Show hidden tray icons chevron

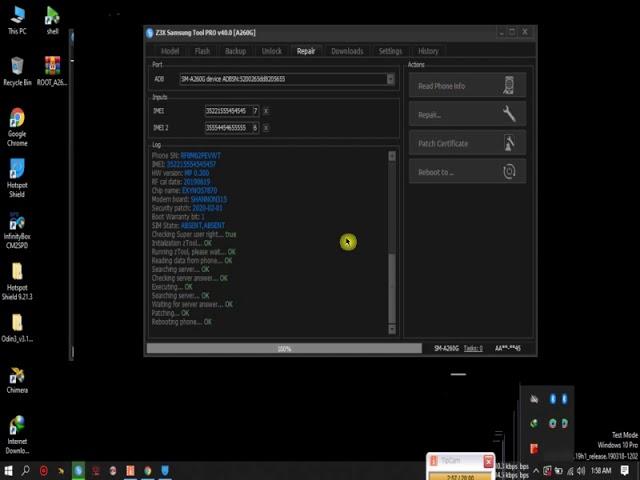pos(536,471)
